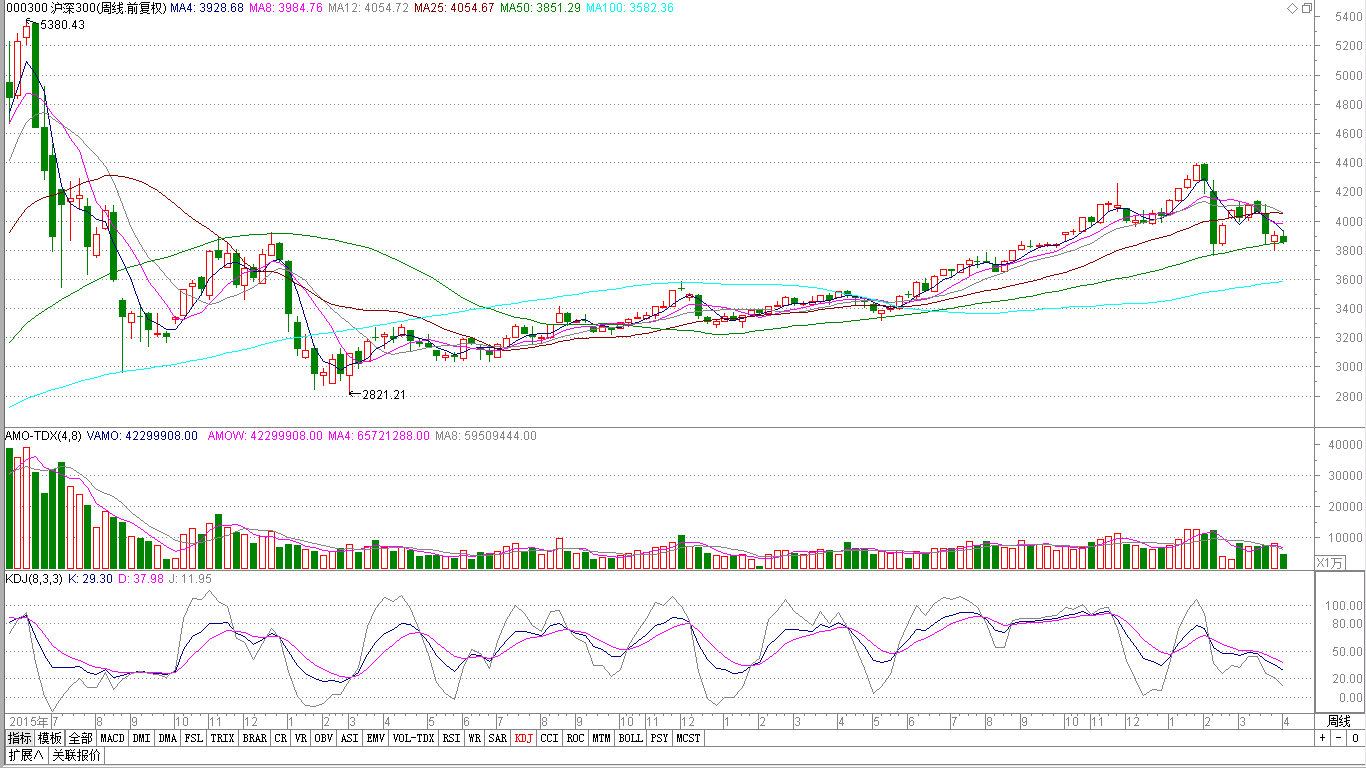Click the MA4: 3928.68 label
This screenshot has width=1366, height=768.
coord(206,8)
